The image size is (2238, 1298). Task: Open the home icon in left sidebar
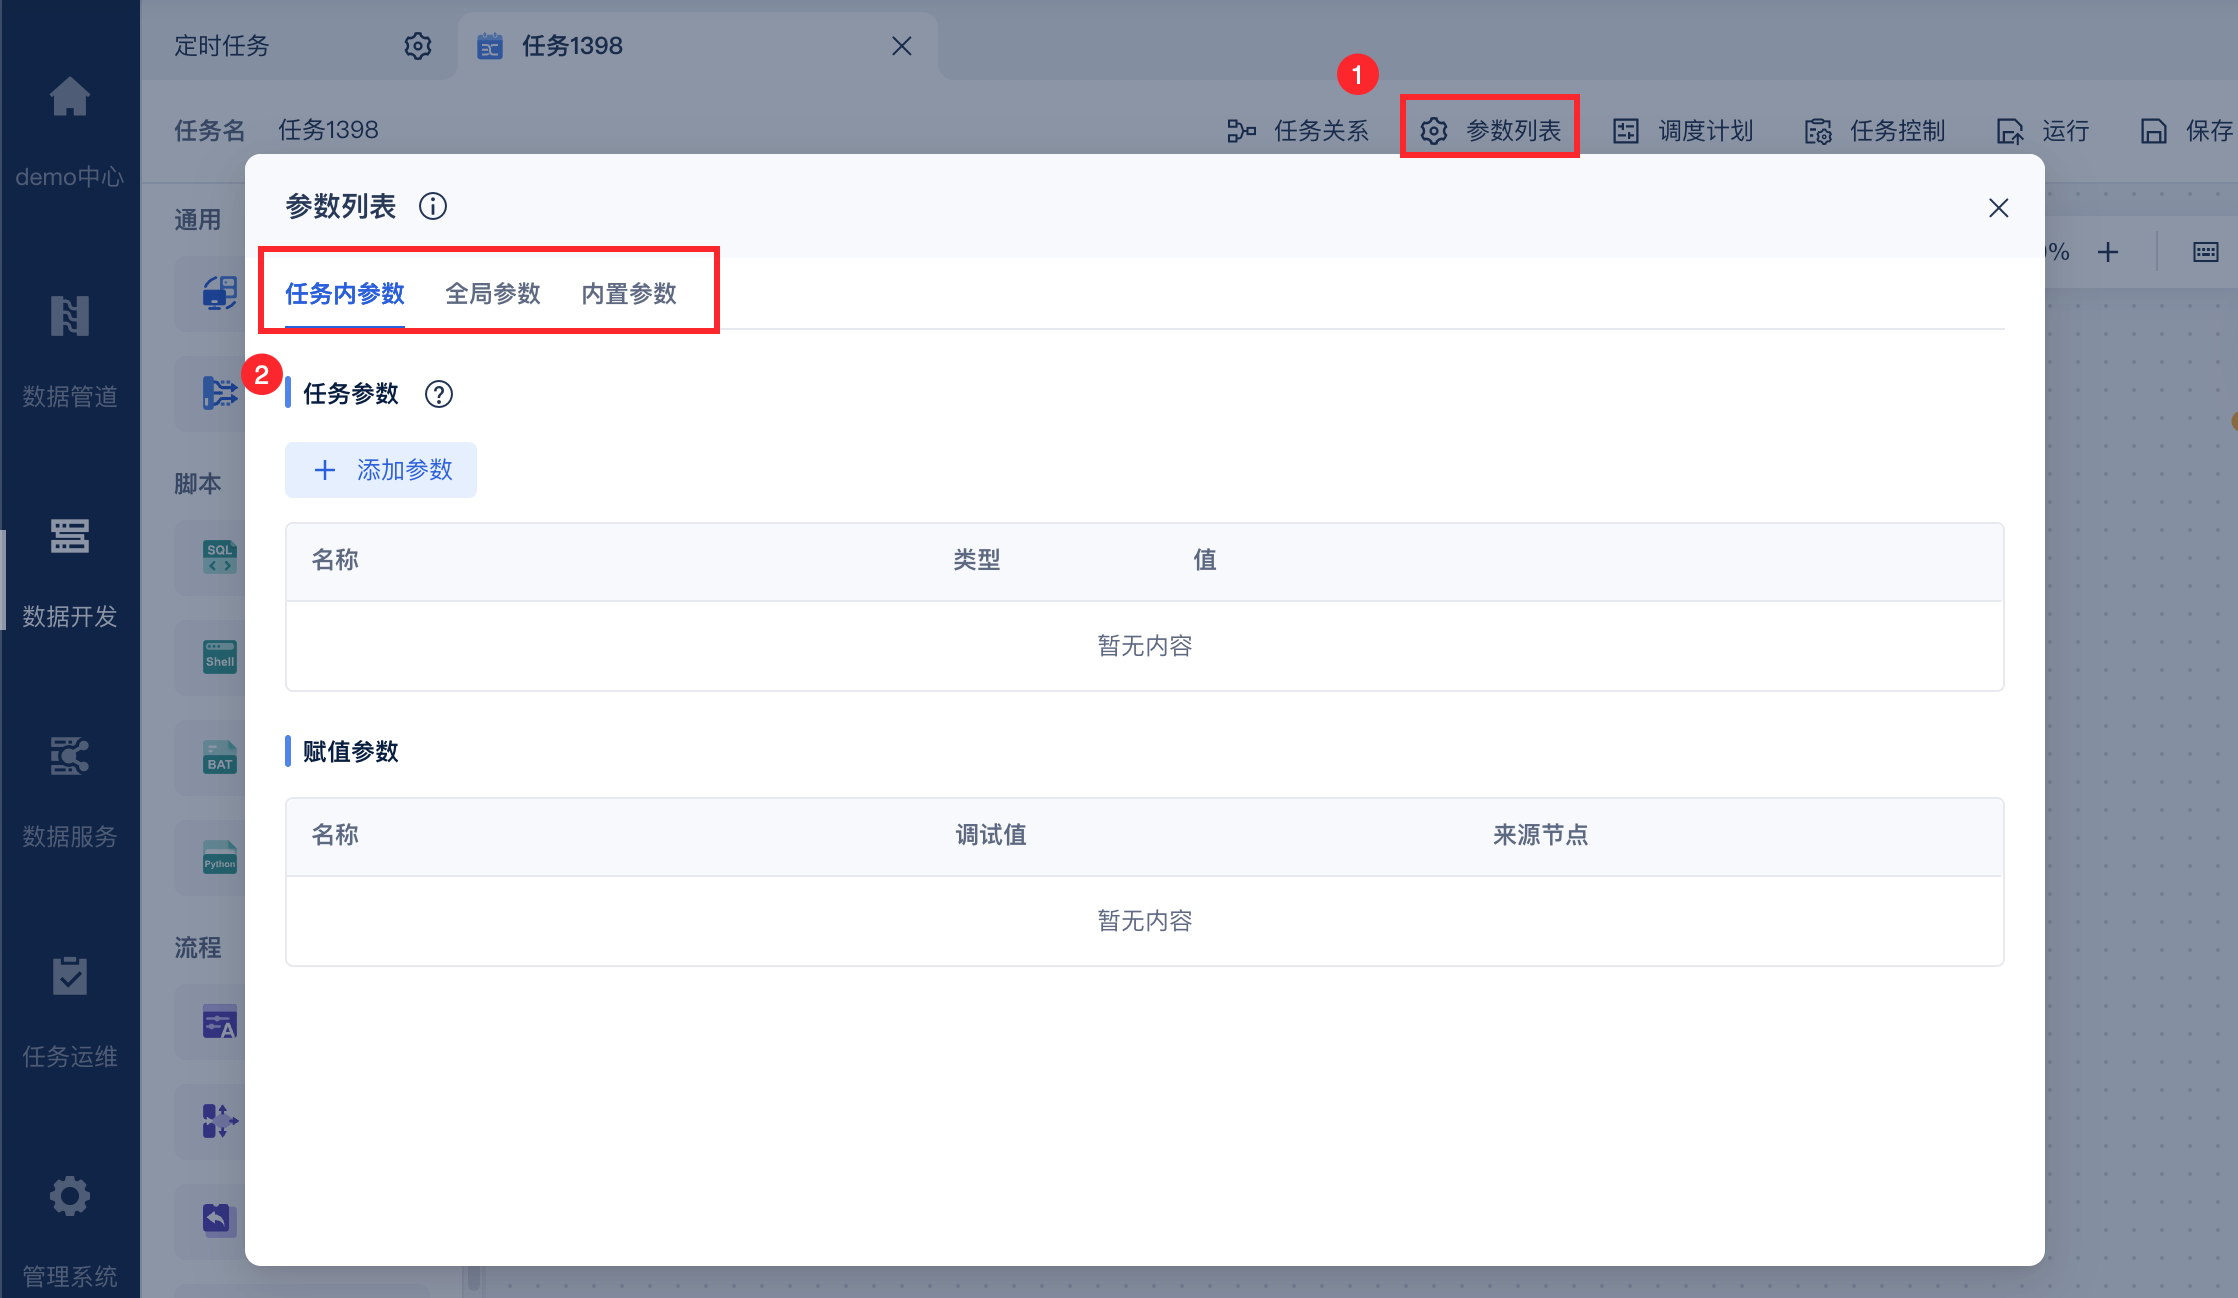69,98
